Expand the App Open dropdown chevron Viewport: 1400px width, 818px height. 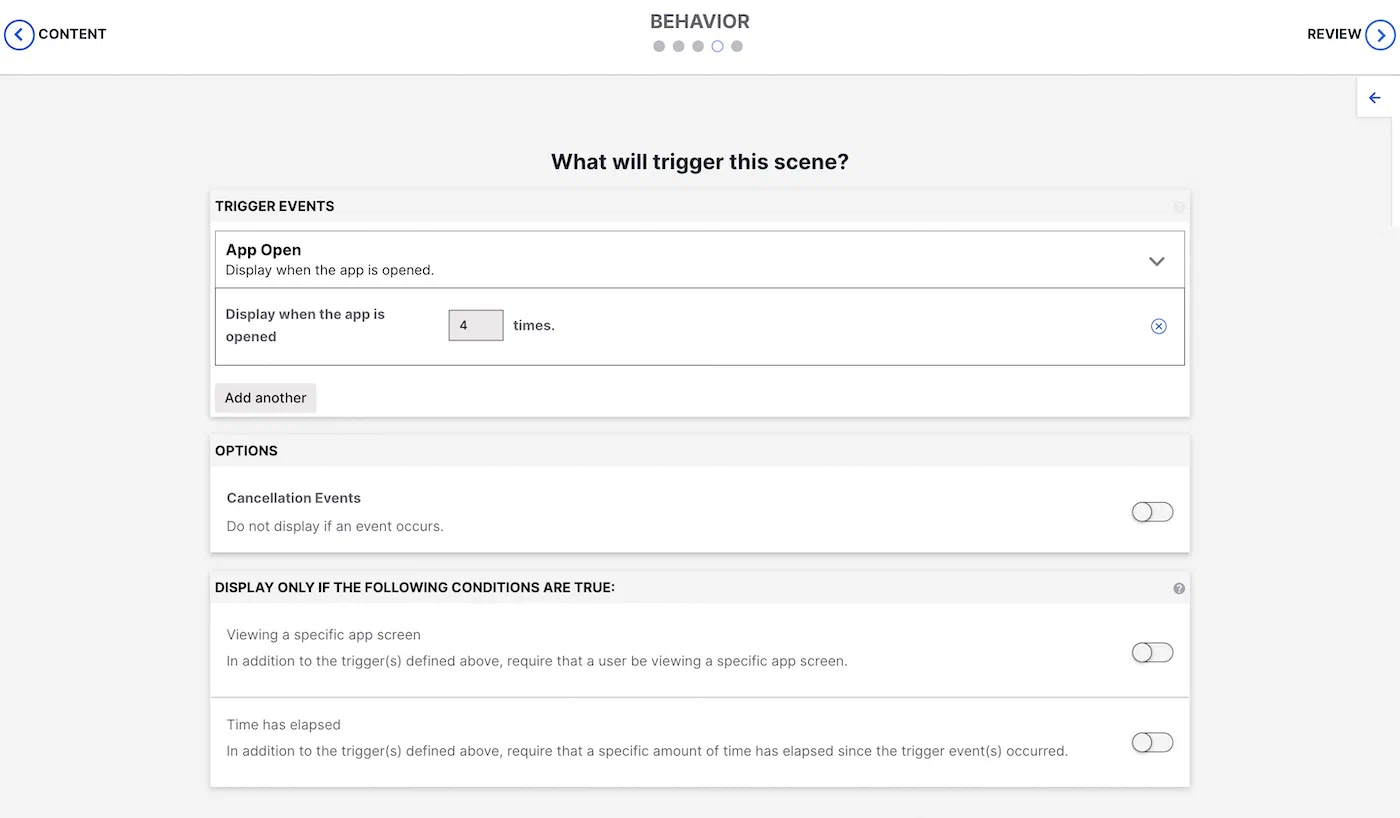[x=1157, y=261]
